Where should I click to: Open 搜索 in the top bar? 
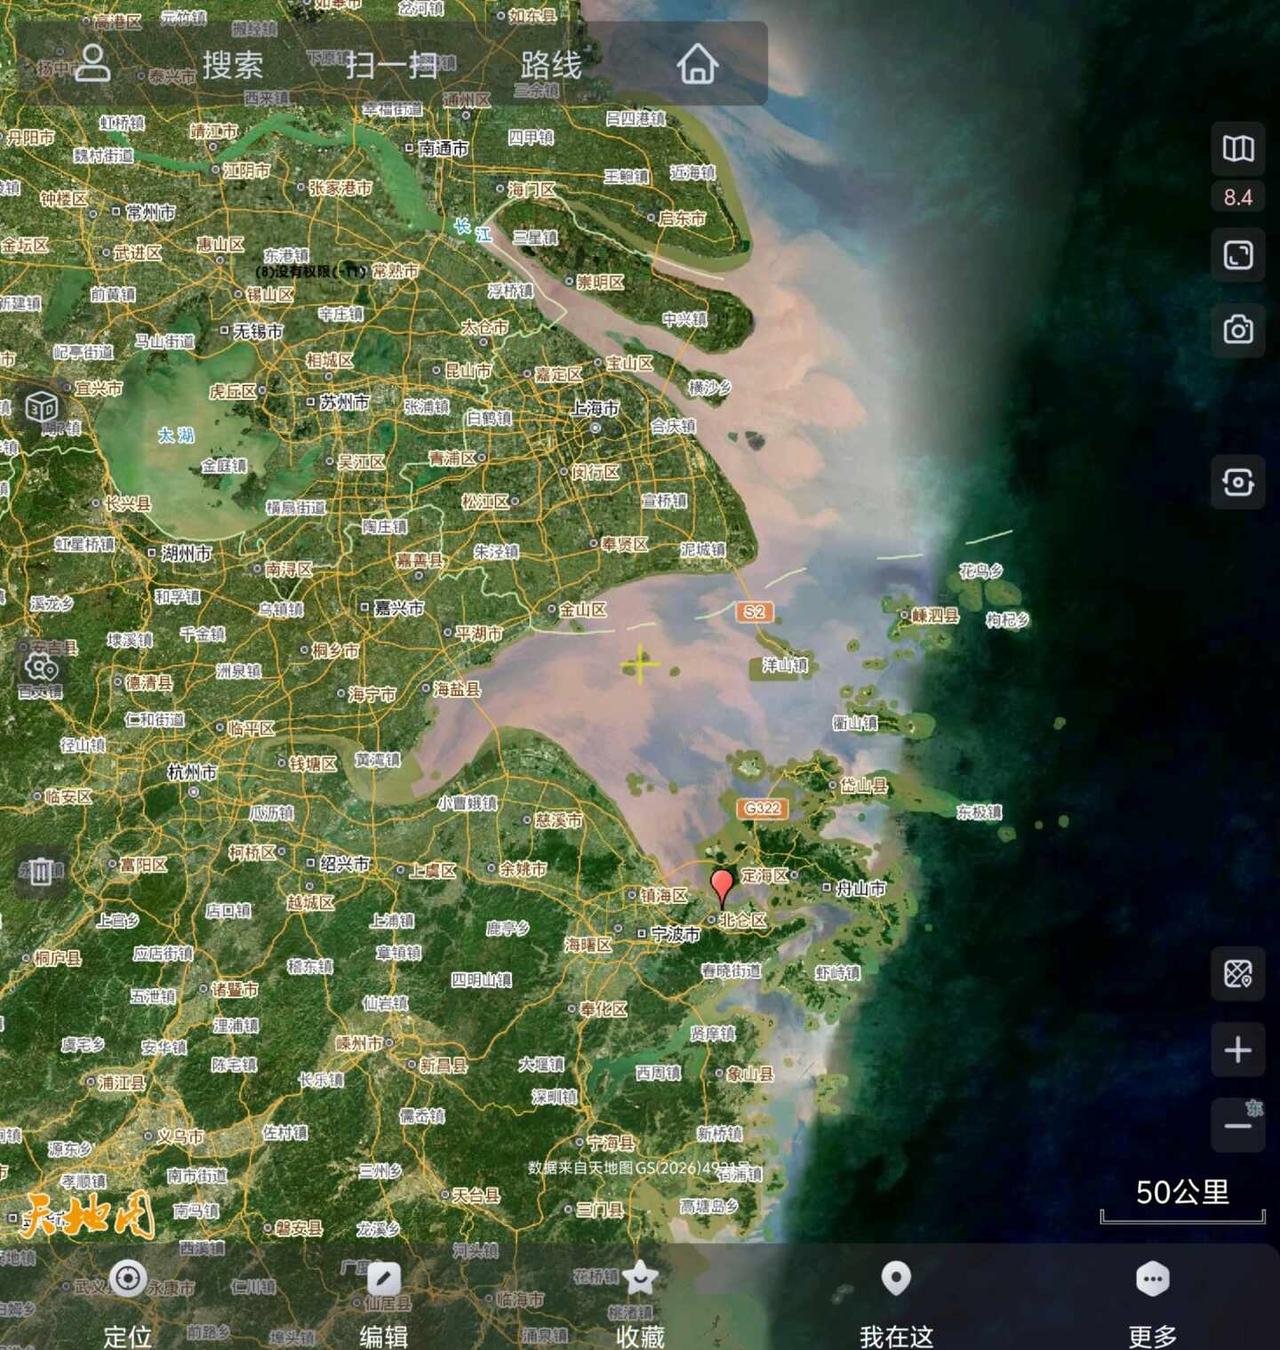tap(233, 65)
